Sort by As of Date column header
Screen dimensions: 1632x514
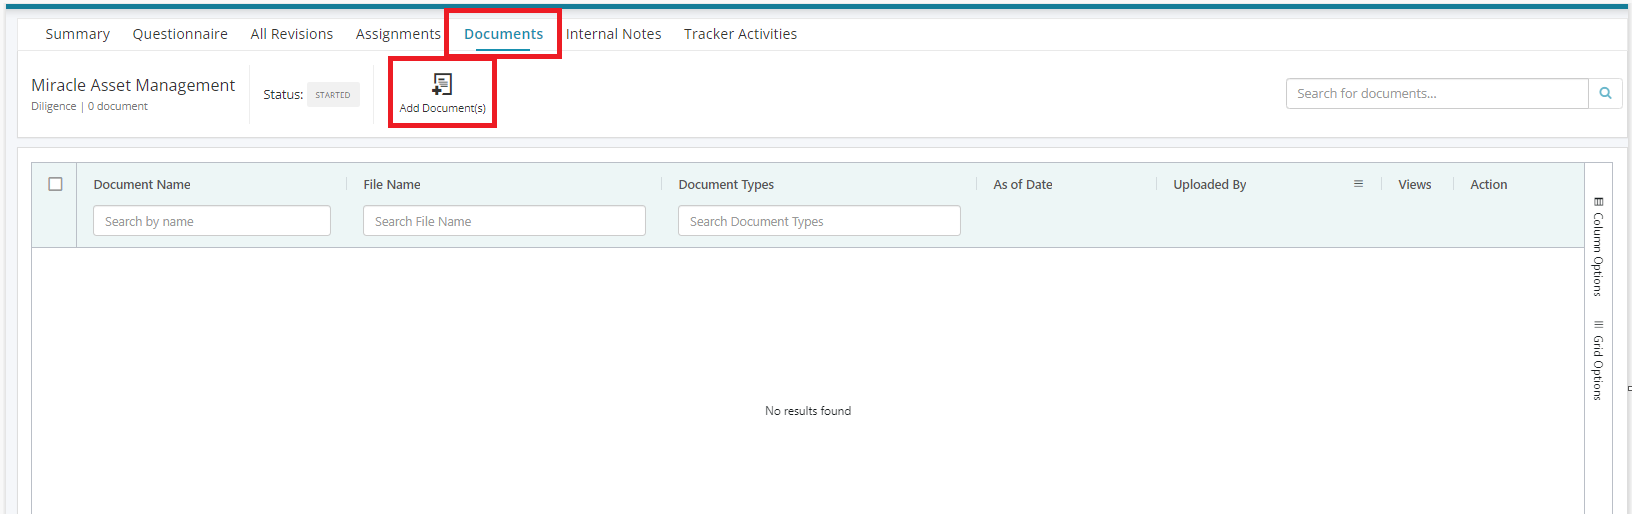(1023, 184)
